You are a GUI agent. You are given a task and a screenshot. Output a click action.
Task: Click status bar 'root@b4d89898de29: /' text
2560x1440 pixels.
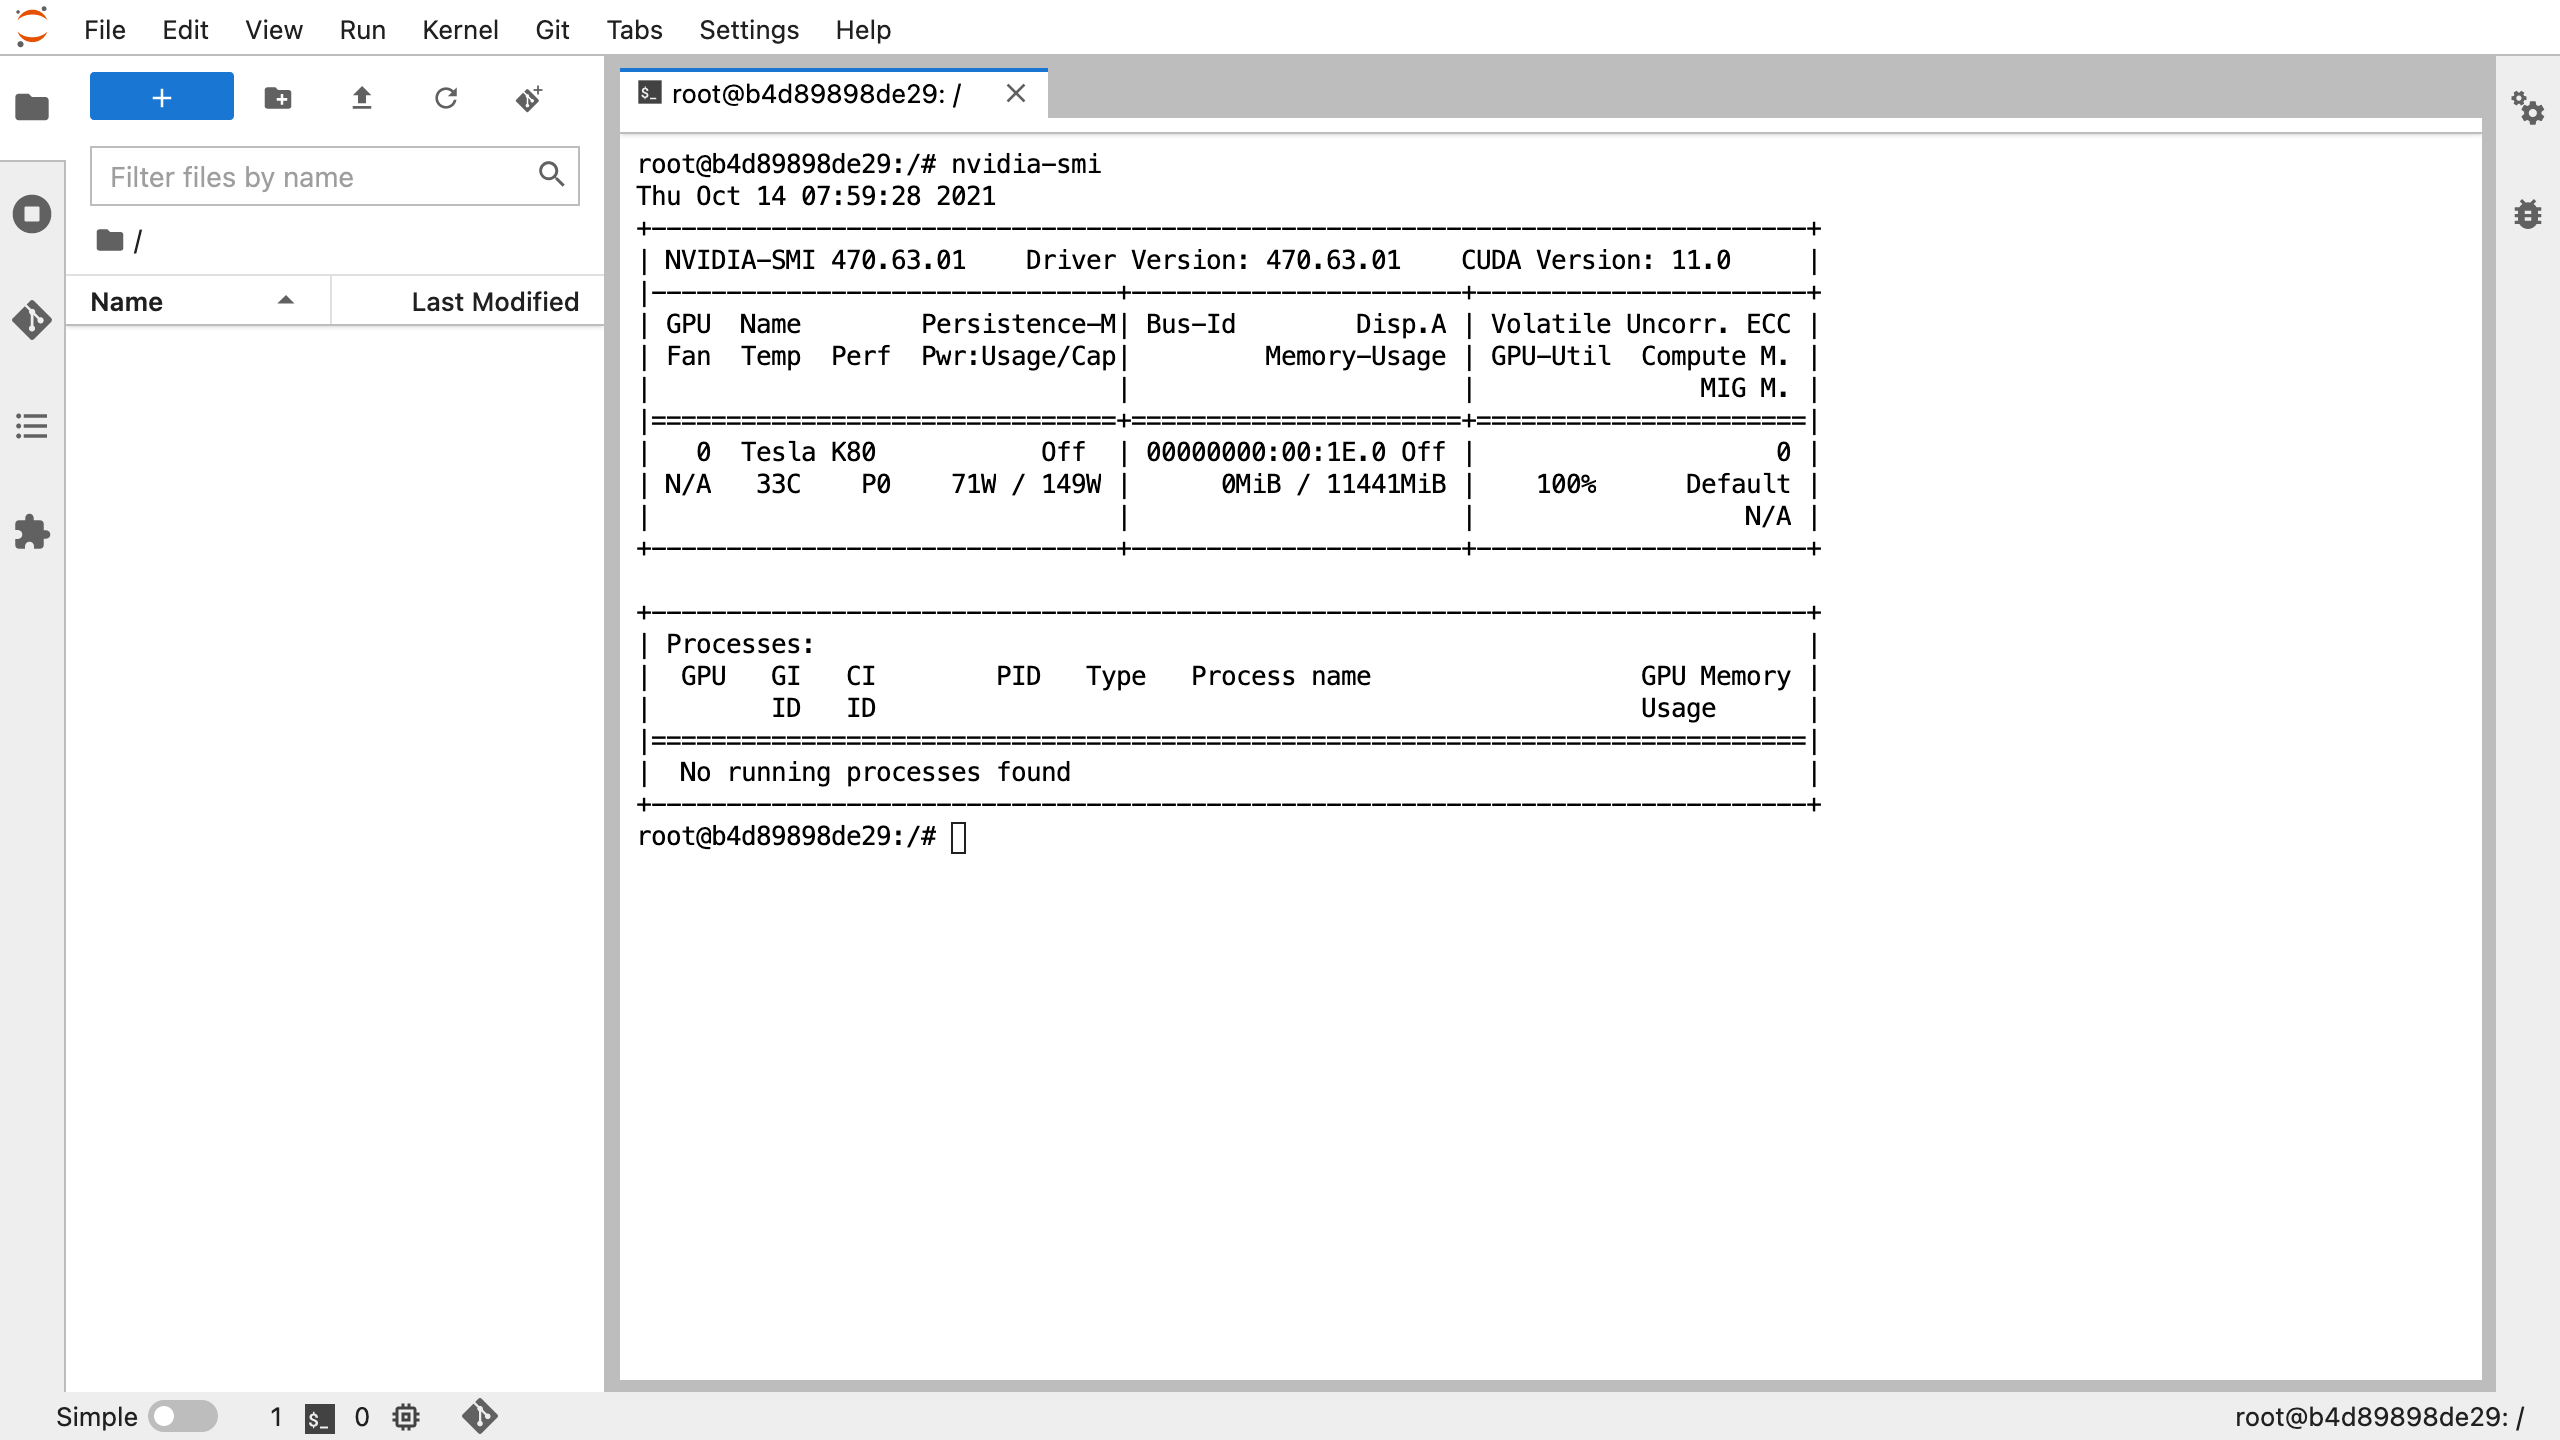tap(2380, 1417)
